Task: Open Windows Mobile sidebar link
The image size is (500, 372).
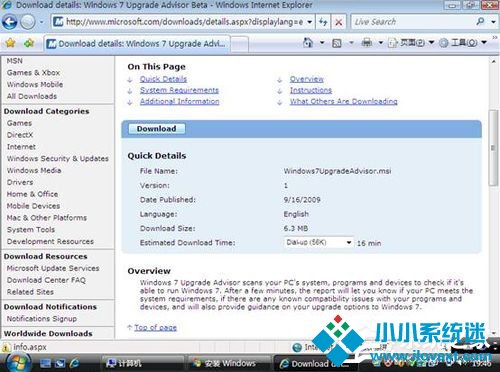Action: (x=35, y=84)
